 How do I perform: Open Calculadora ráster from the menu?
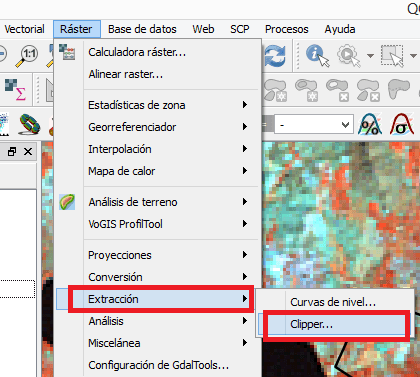157,52
